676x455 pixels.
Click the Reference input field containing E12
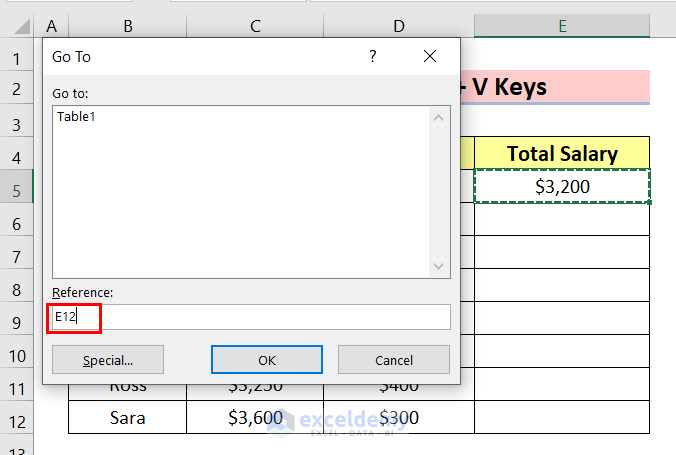[x=251, y=317]
